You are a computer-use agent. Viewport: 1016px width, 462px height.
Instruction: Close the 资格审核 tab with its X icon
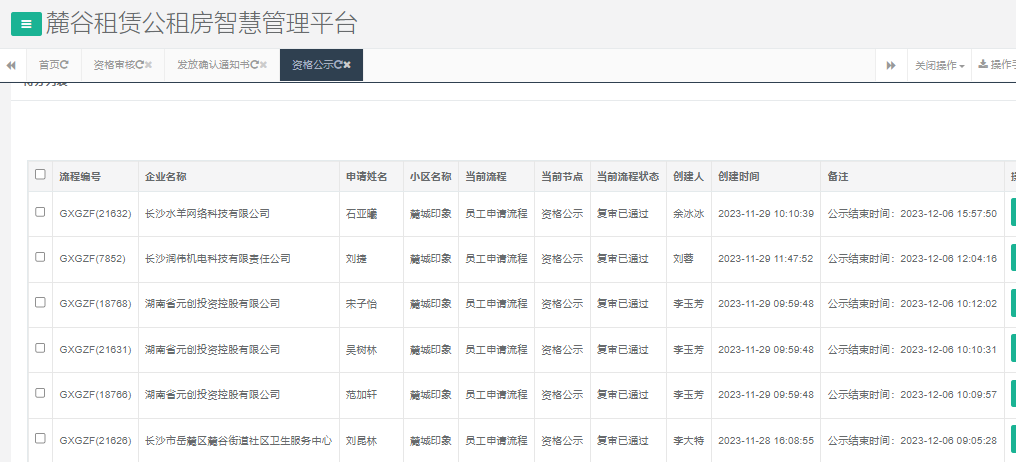149,65
